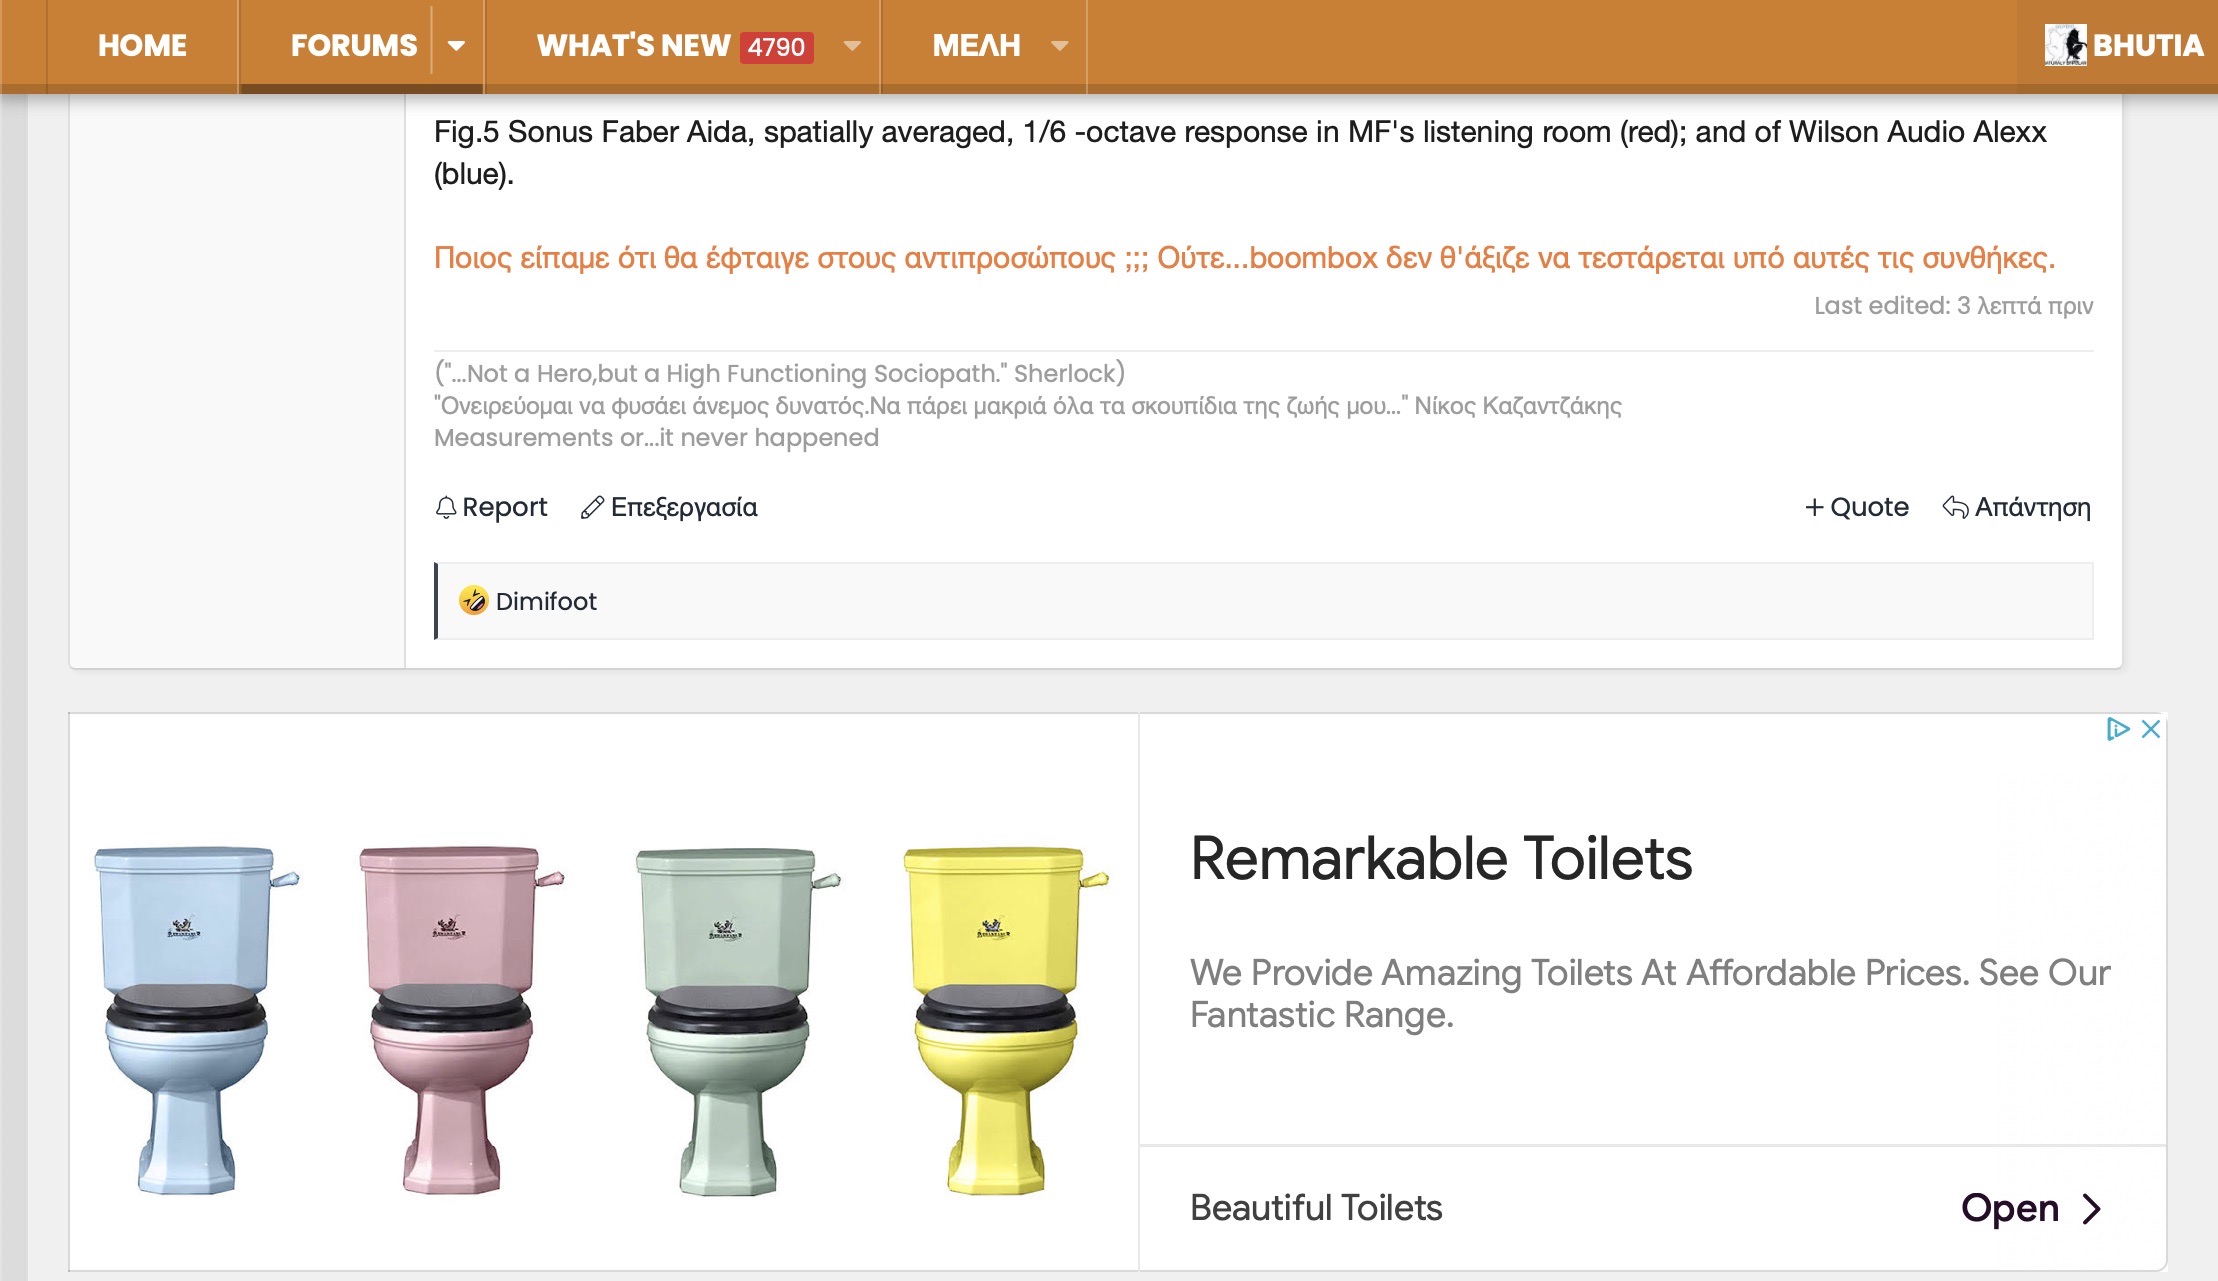The height and width of the screenshot is (1281, 2218).
Task: Close the toilet advertisement with the X
Action: 2151,729
